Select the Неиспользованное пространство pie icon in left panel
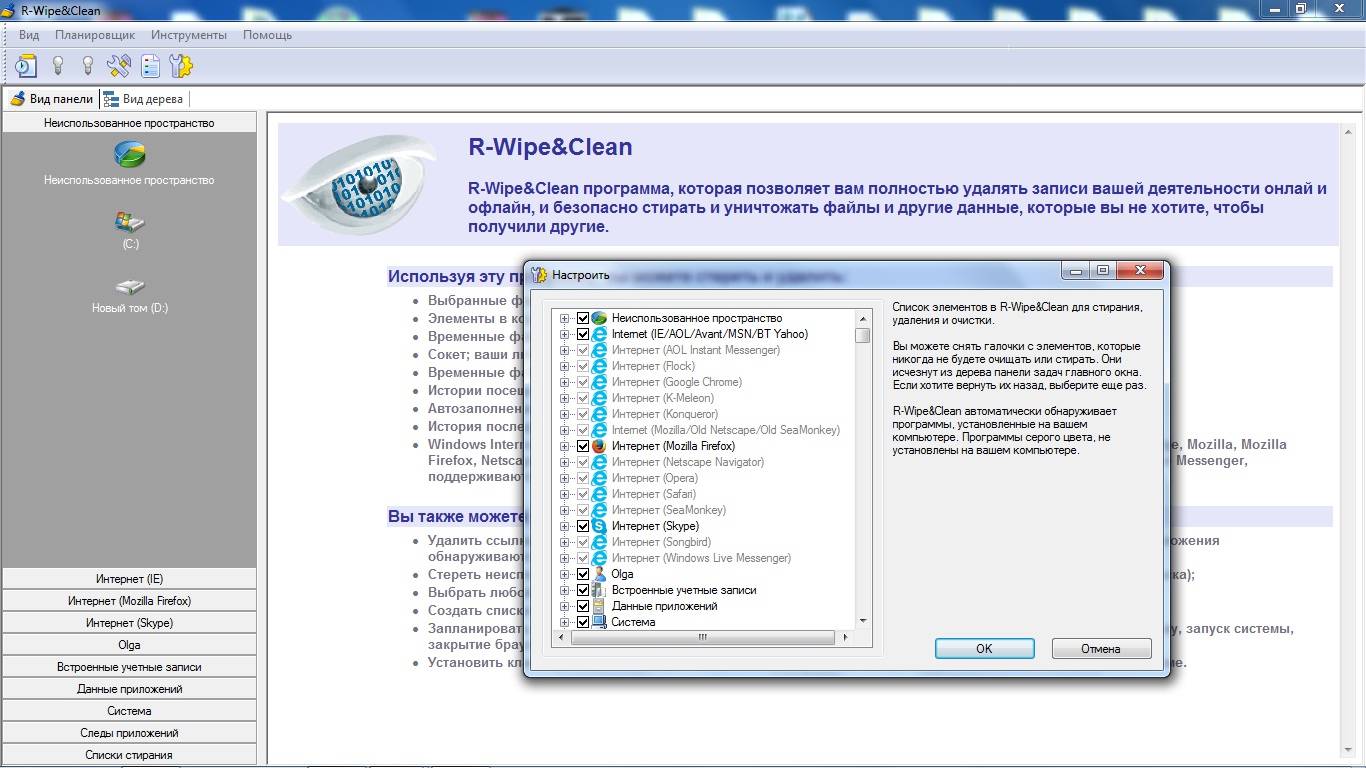The height and width of the screenshot is (768, 1366). point(129,154)
